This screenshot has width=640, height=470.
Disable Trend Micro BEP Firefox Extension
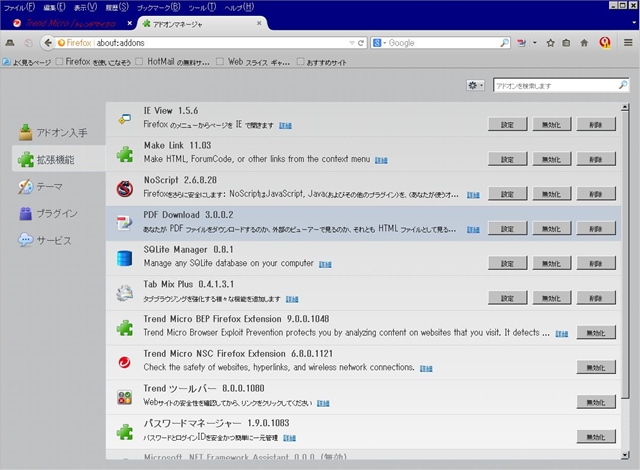click(x=596, y=333)
